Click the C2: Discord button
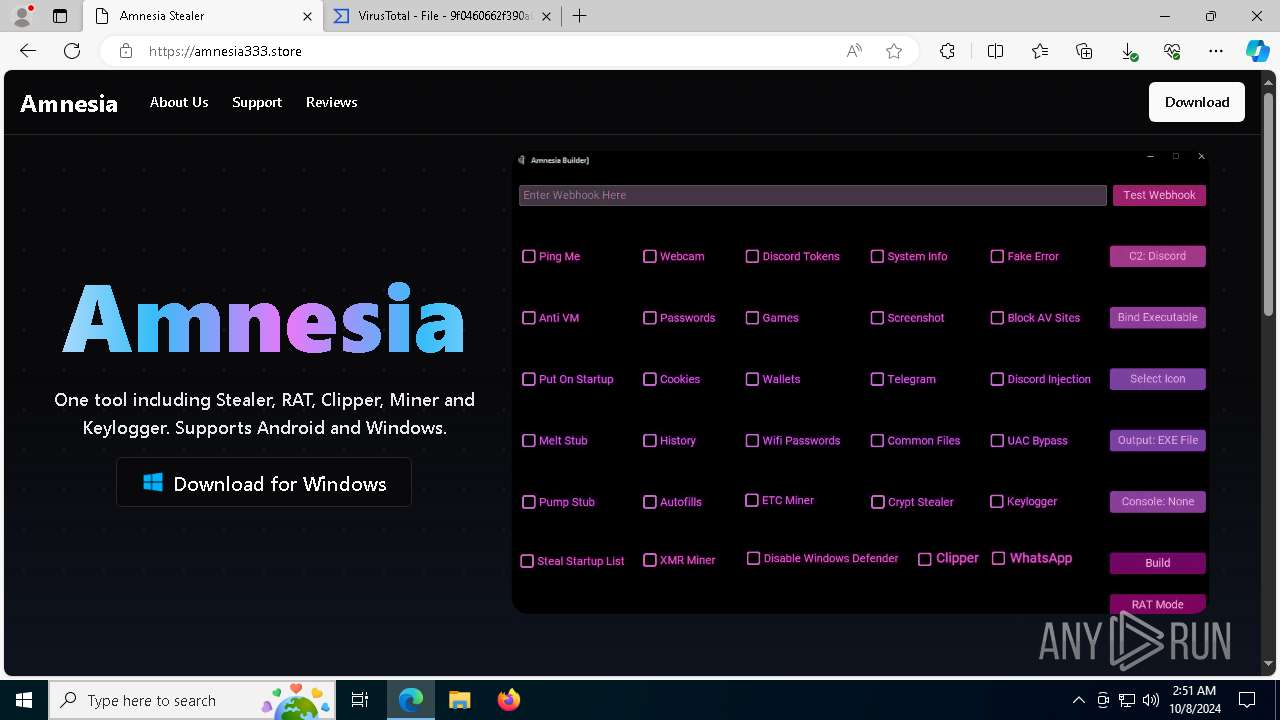The width and height of the screenshot is (1280, 720). [x=1158, y=256]
